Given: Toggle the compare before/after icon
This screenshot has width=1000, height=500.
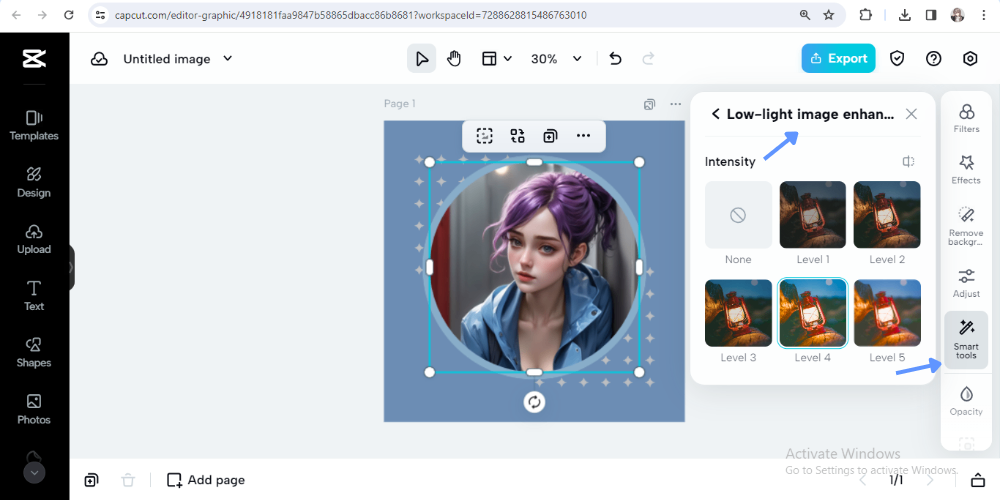Looking at the screenshot, I should (x=909, y=161).
